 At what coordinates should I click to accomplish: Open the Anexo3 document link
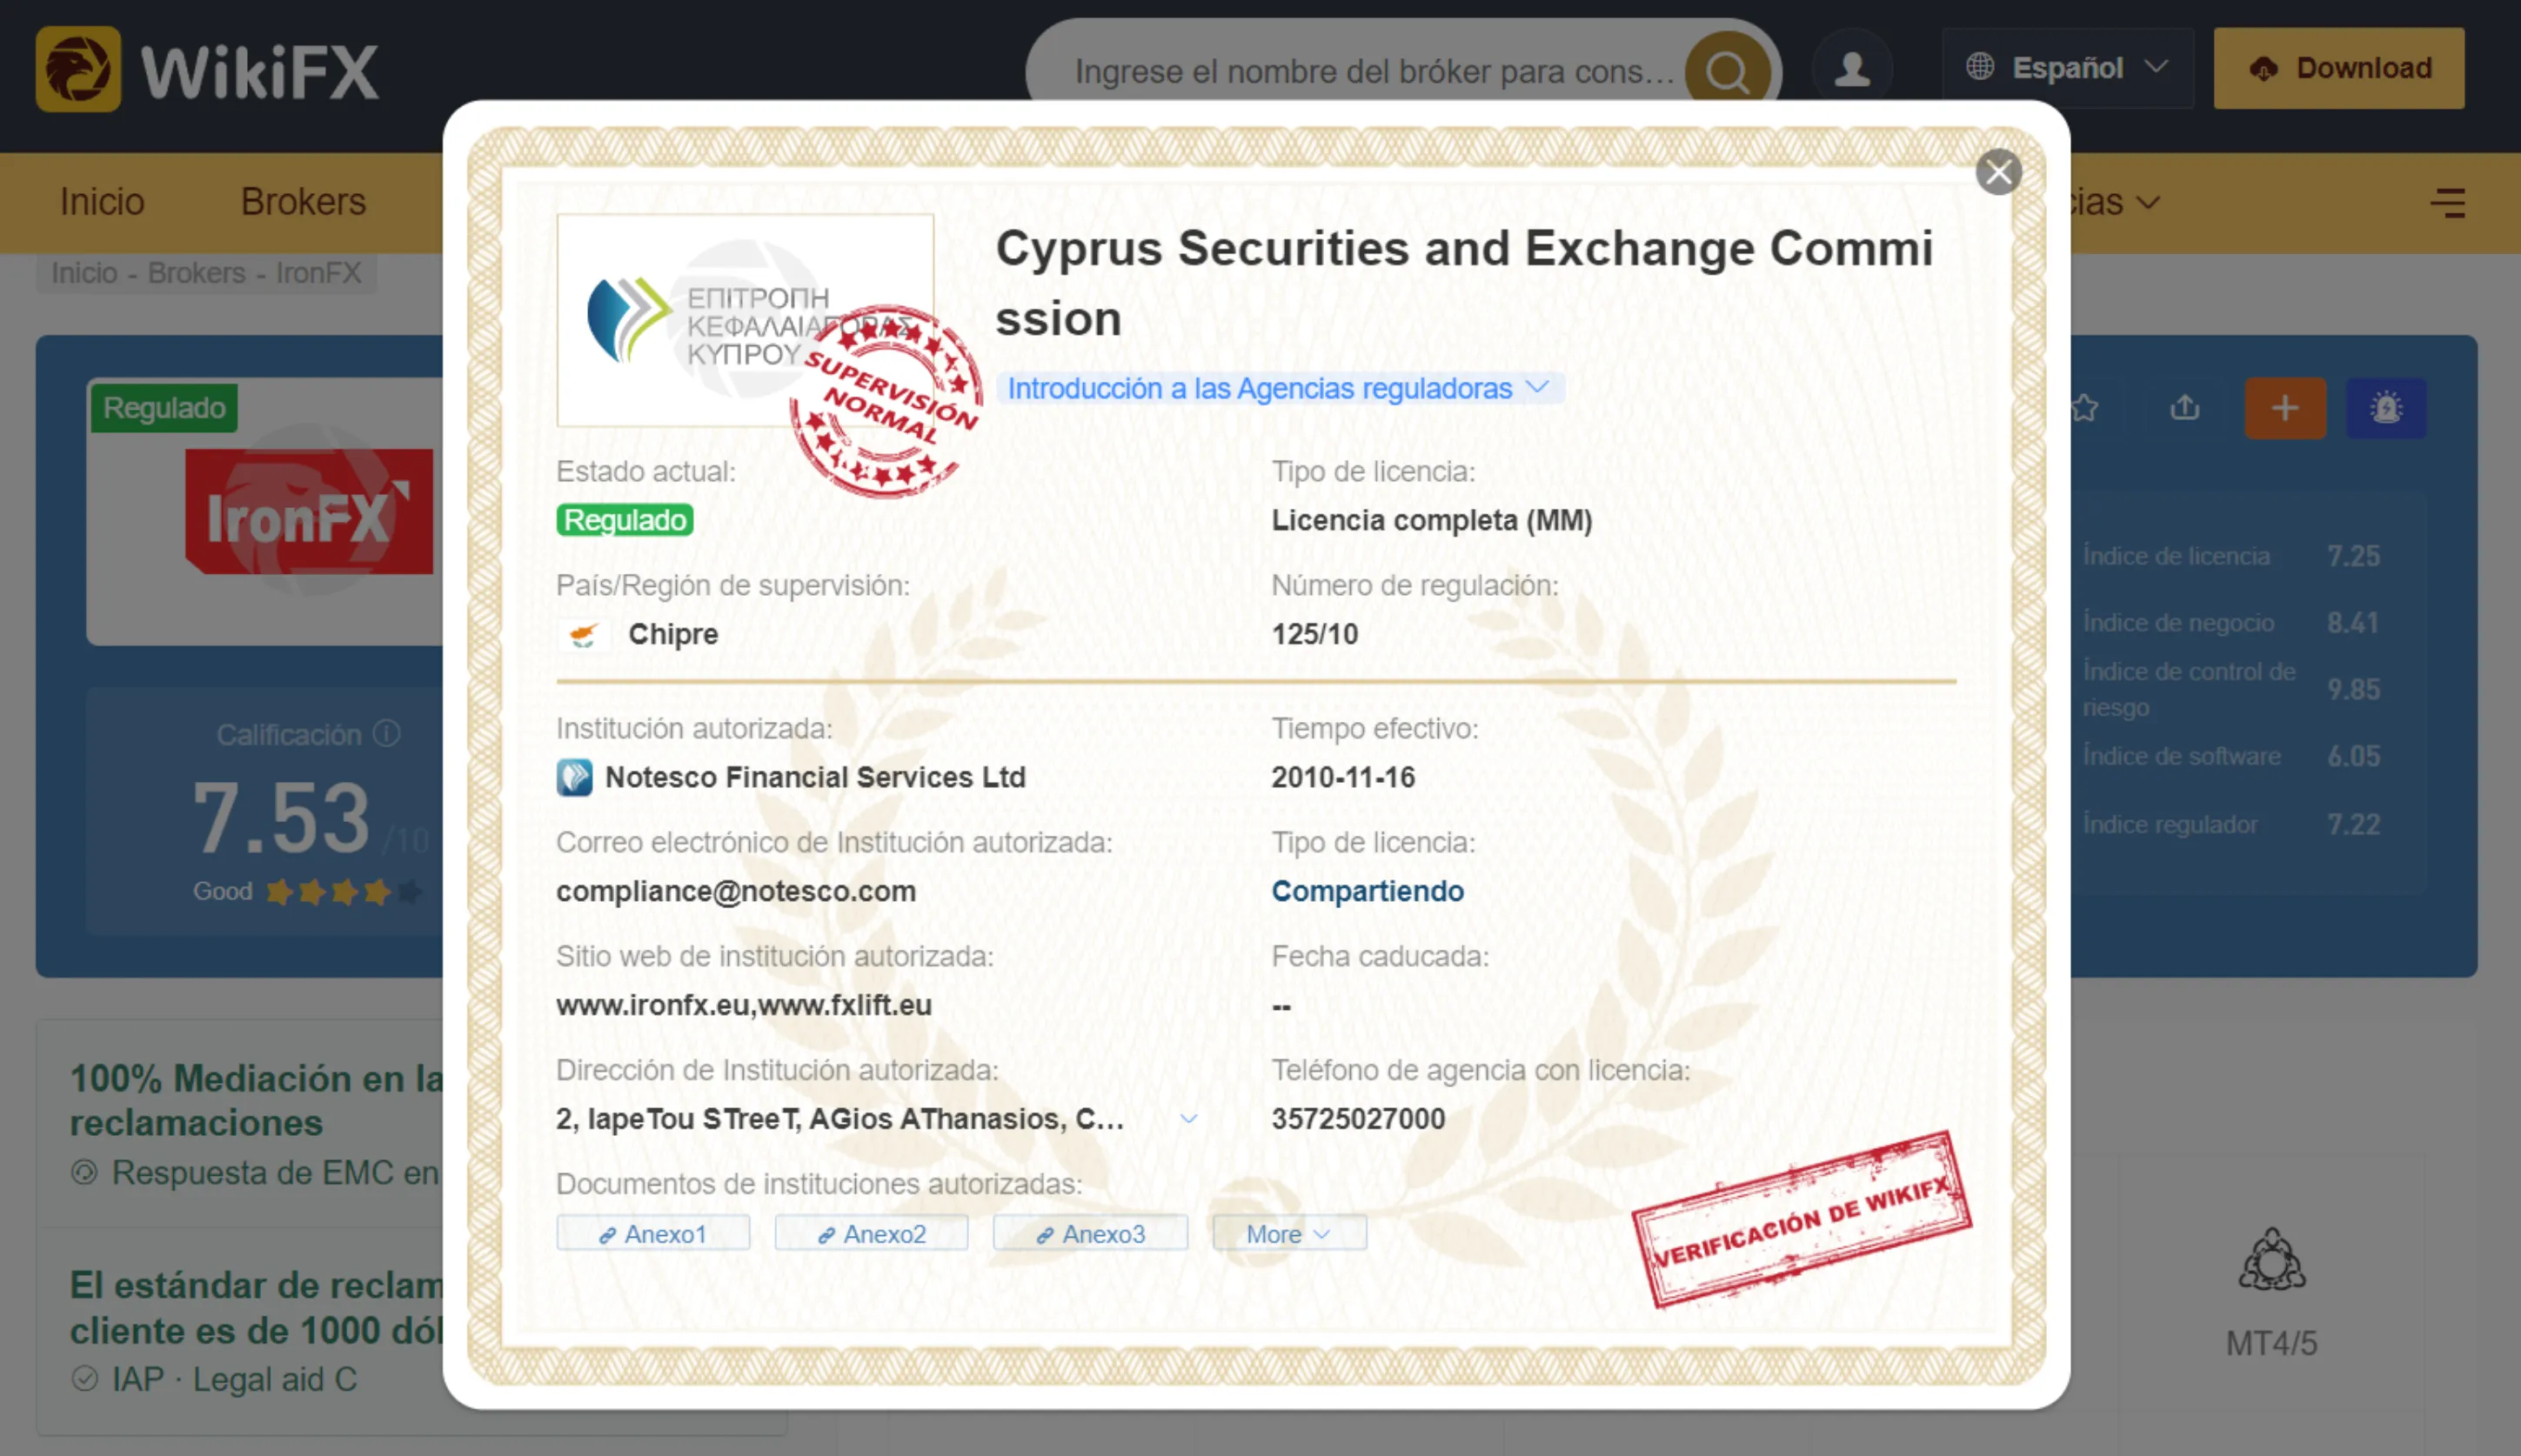(1091, 1233)
